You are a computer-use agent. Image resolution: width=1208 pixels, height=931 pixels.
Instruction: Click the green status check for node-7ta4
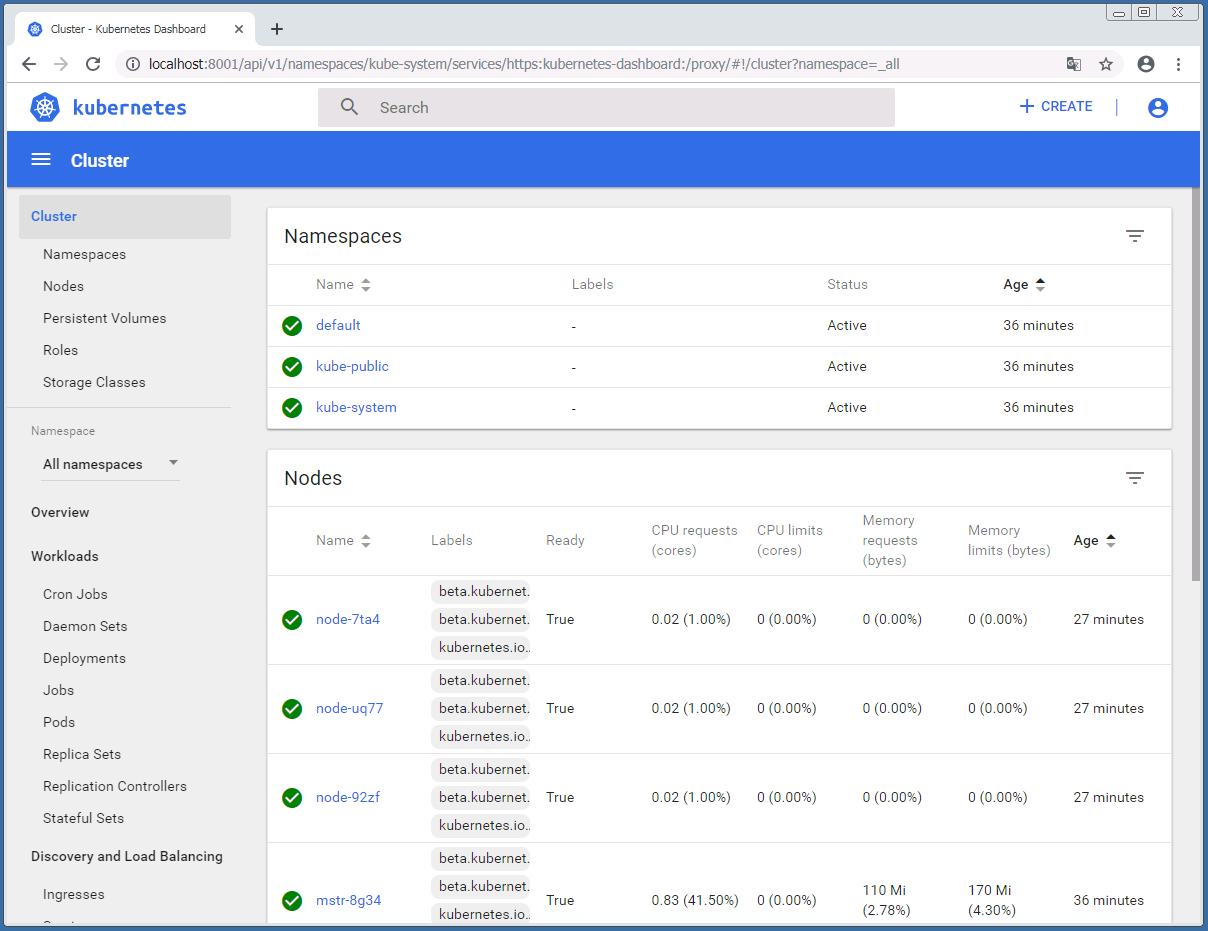pos(292,620)
